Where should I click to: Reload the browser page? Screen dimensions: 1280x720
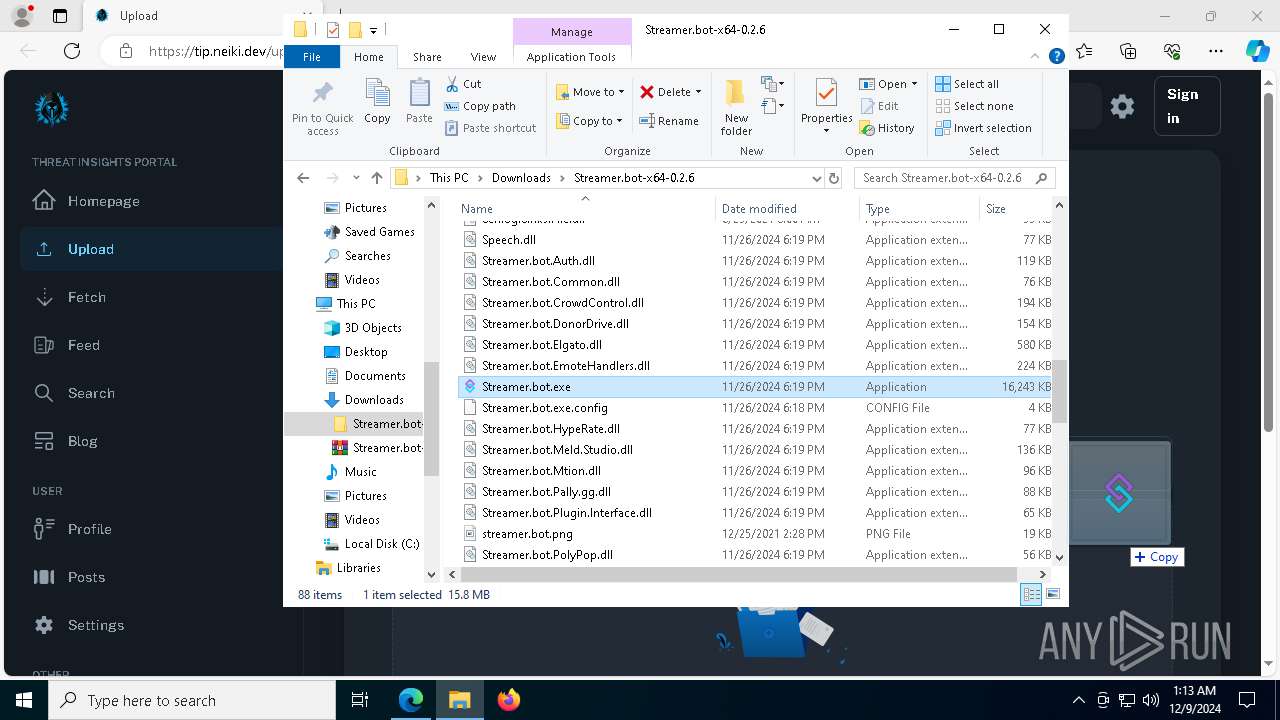click(x=72, y=51)
